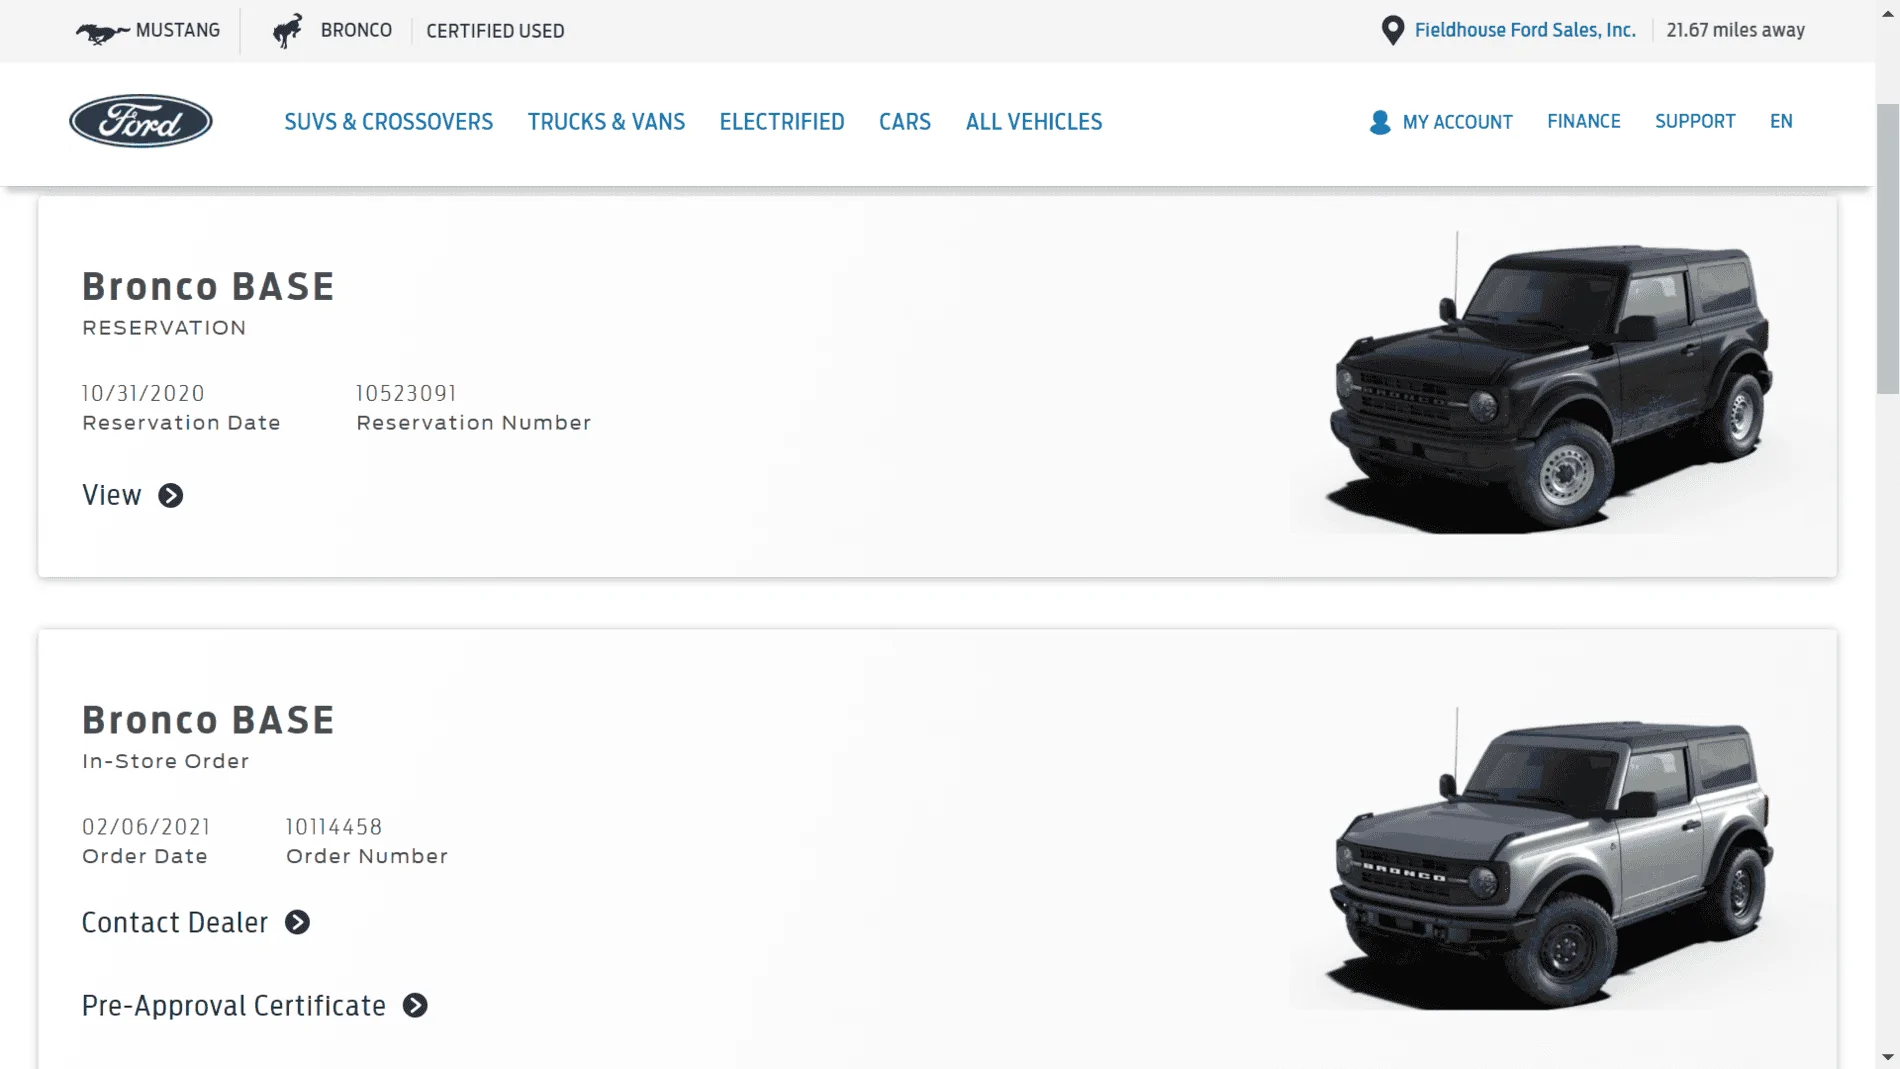Open the Trucks & Vans menu
Viewport: 1900px width, 1069px height.
606,122
